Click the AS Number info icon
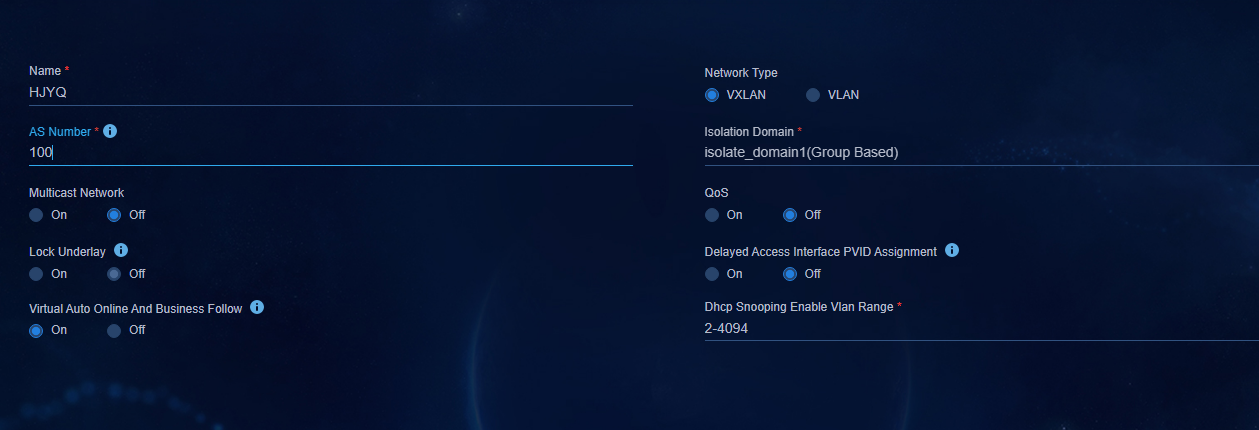This screenshot has height=430, width=1259. click(110, 131)
